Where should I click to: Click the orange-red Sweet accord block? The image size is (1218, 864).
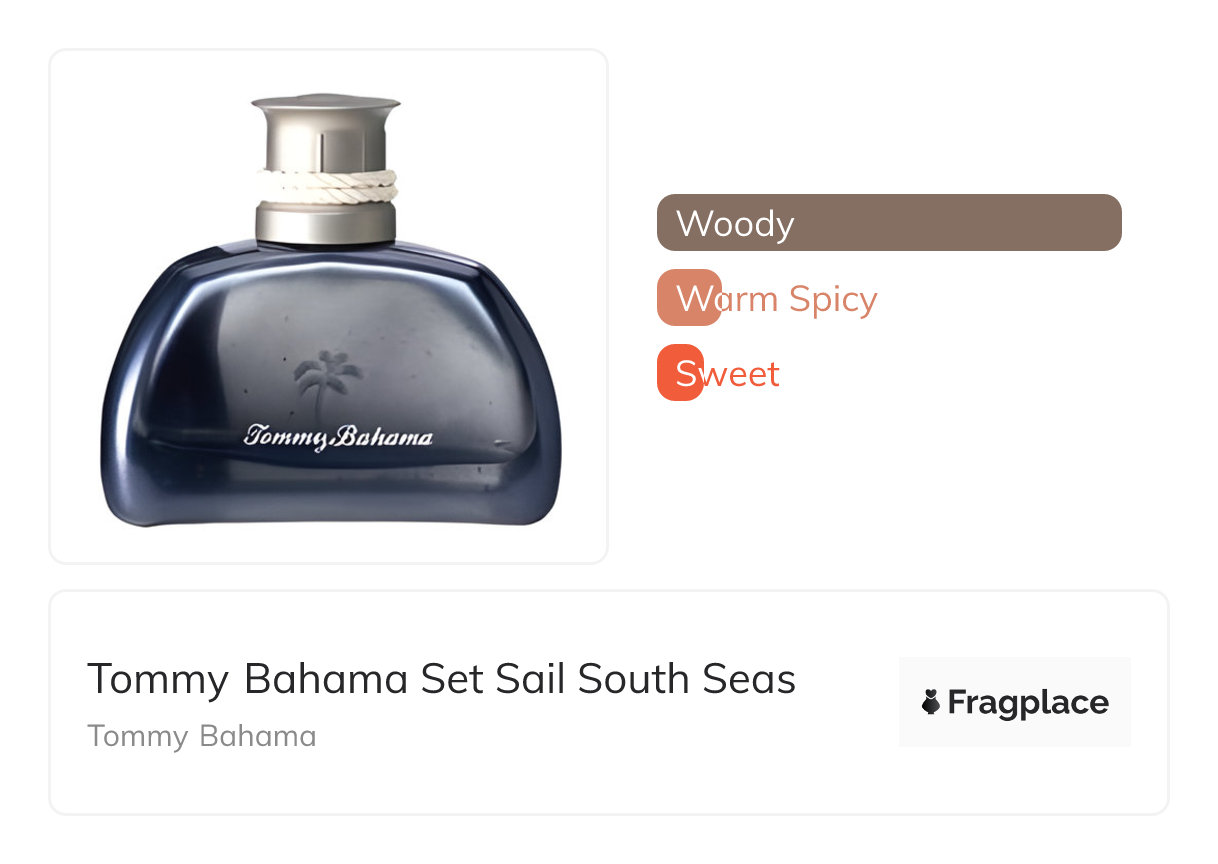coord(680,373)
